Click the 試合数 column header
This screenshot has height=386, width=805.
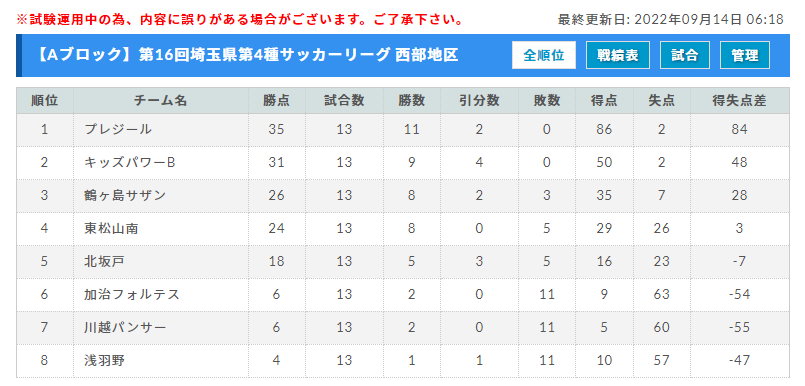tap(344, 101)
